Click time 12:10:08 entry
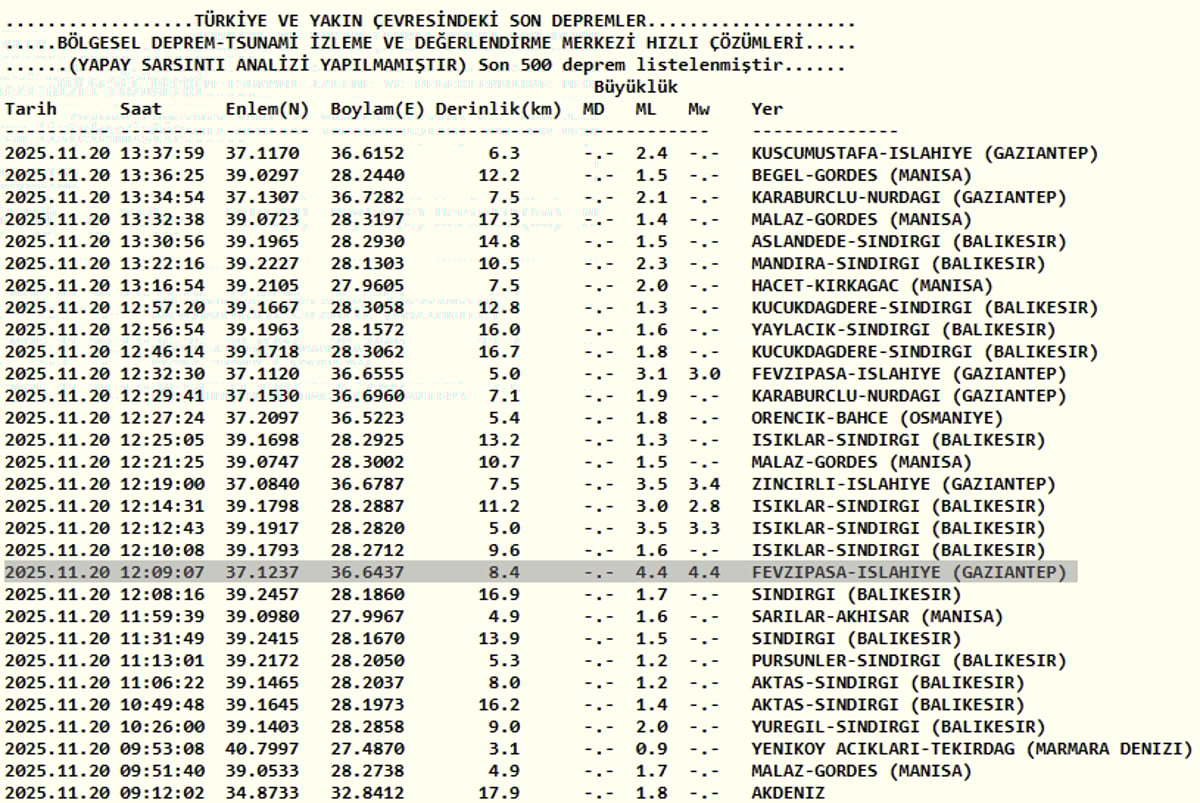 coord(162,549)
